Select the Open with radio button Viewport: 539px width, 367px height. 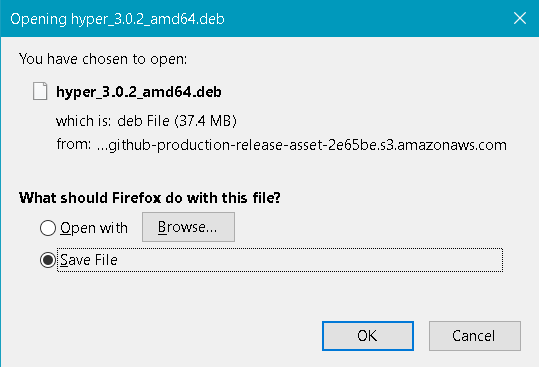pyautogui.click(x=48, y=228)
